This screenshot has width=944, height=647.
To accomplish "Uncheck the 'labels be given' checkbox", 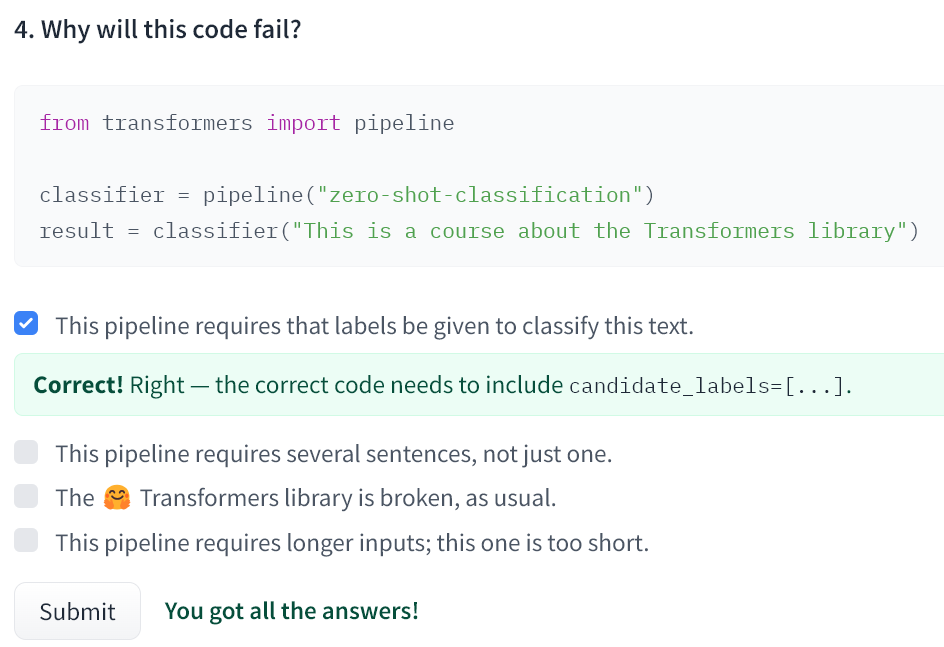I will coord(27,324).
